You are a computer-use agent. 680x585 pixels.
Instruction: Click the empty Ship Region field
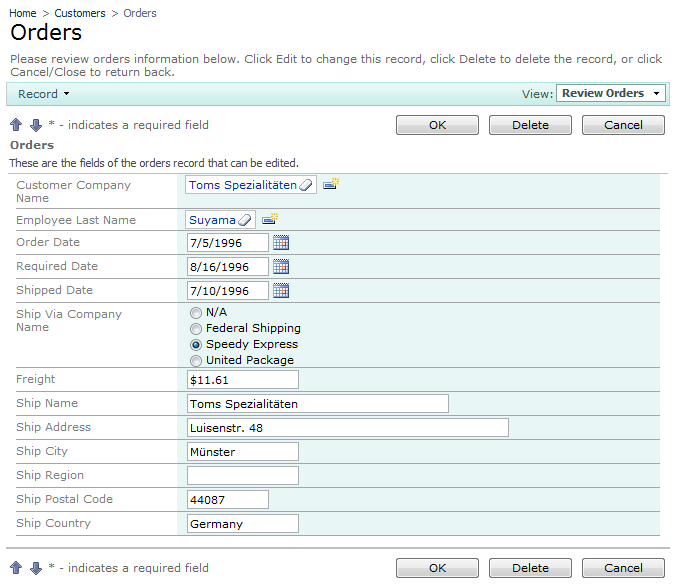coord(243,476)
